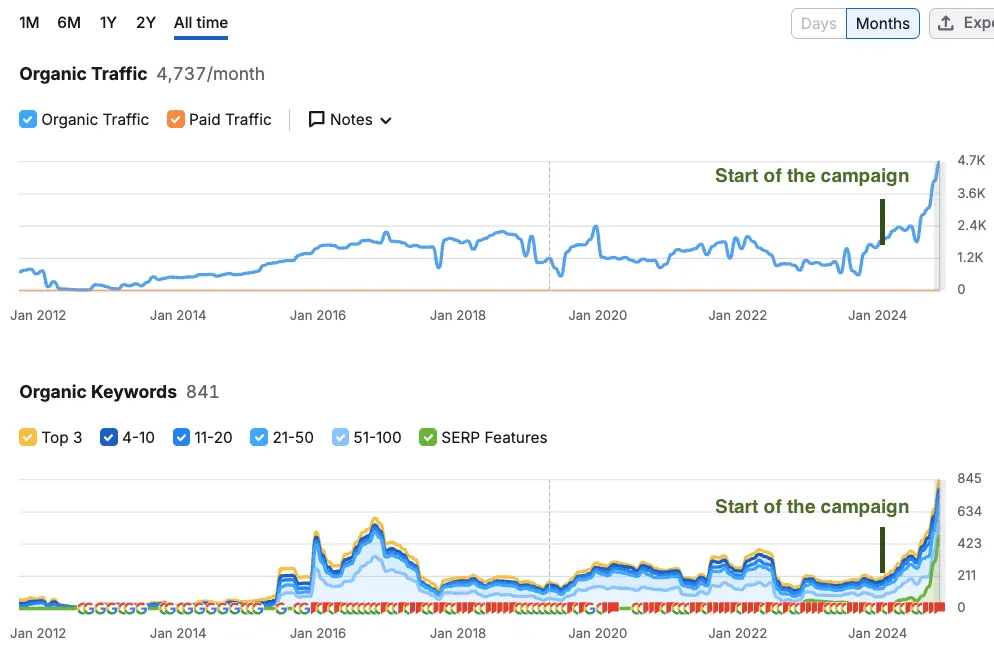Click the 423 keywords axis label

pos(969,543)
